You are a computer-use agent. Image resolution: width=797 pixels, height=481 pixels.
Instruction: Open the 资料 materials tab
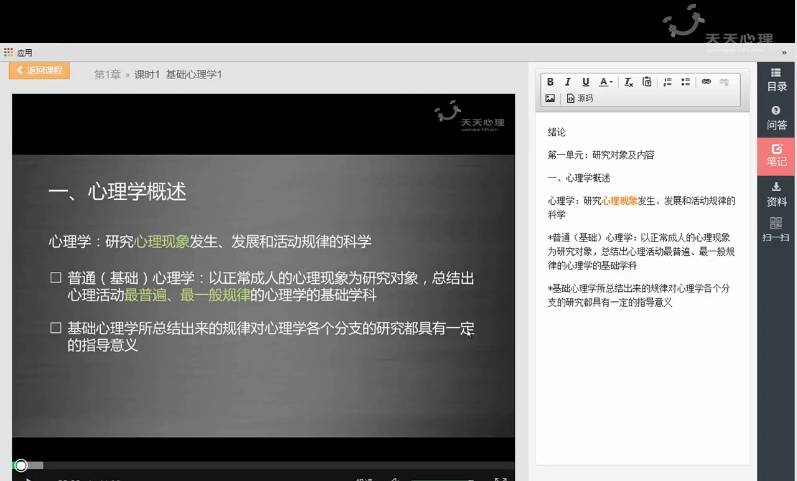coord(777,194)
